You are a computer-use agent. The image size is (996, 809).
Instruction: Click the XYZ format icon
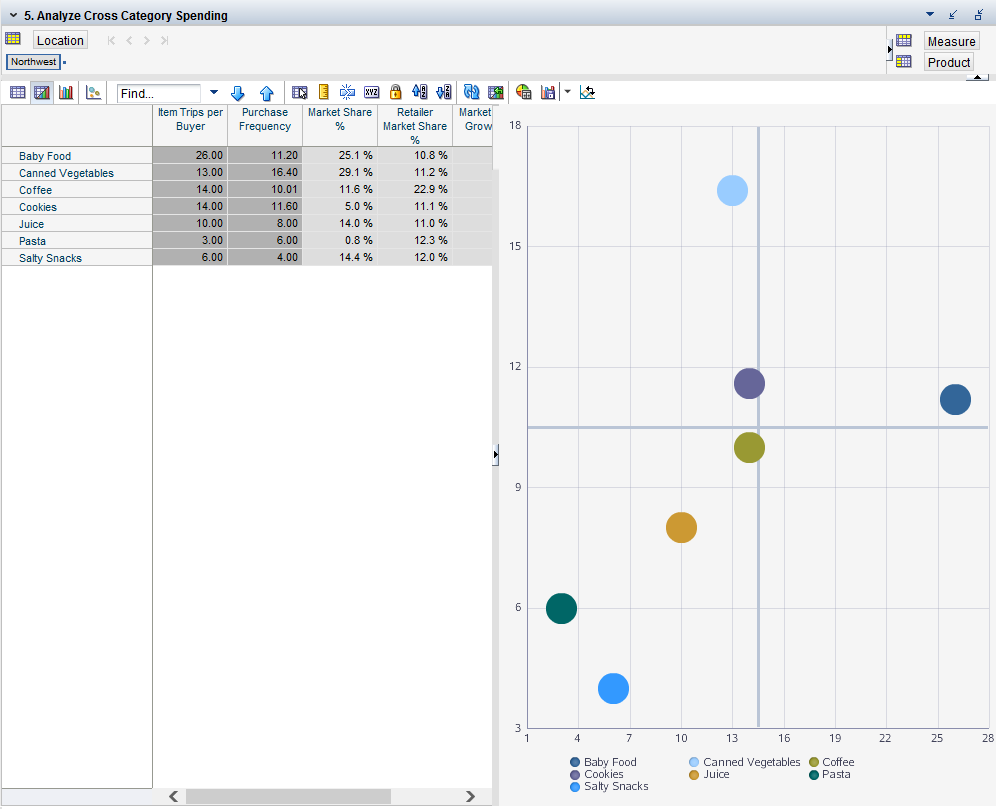[x=372, y=92]
